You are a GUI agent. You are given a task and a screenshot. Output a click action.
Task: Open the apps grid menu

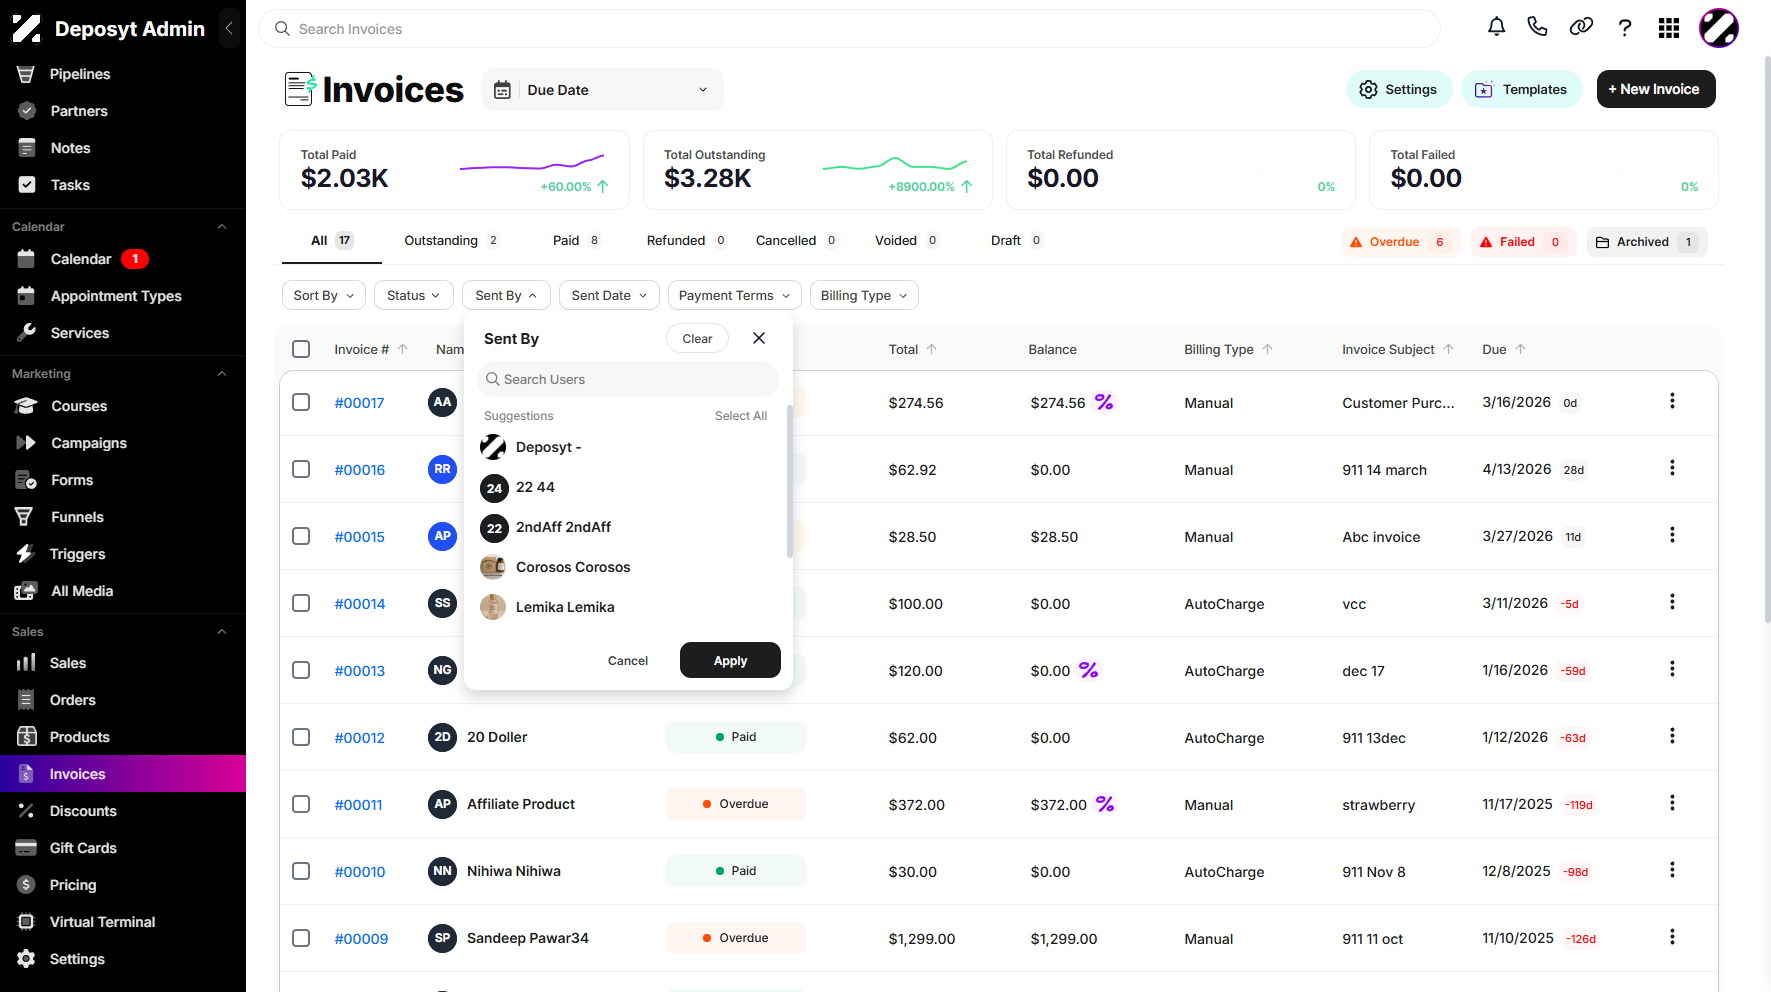coord(1669,28)
